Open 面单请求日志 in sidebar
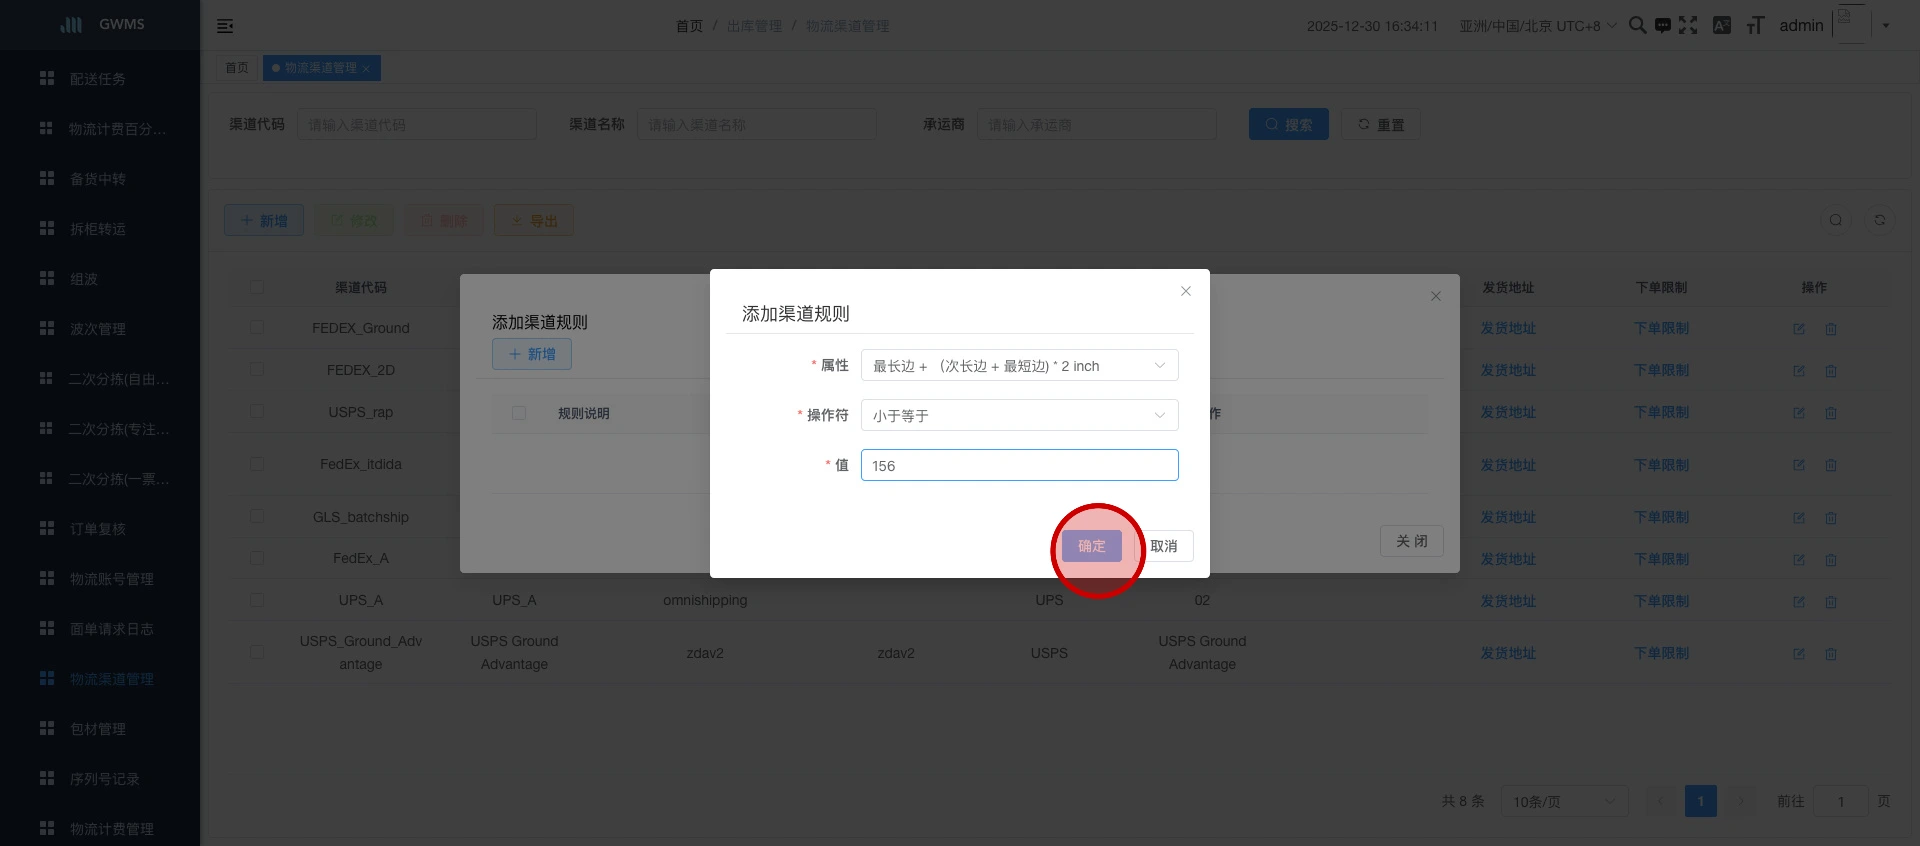 (x=112, y=629)
